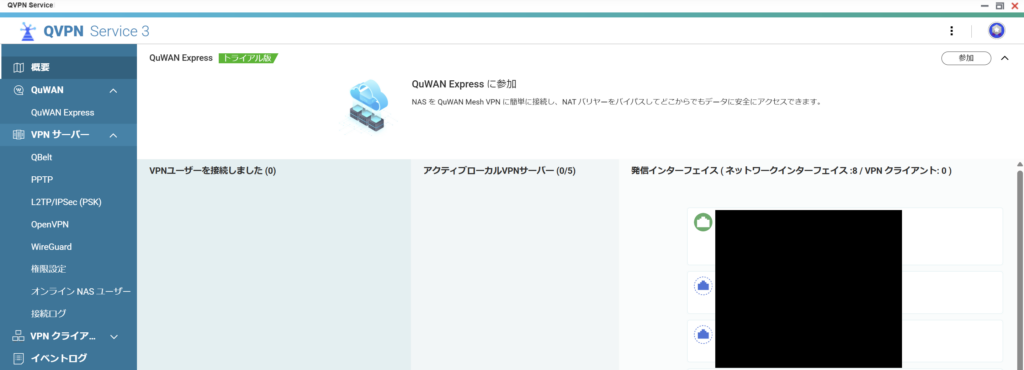Collapse the VPN サーバー sidebar section
This screenshot has height=370, width=1024.
[x=113, y=136]
